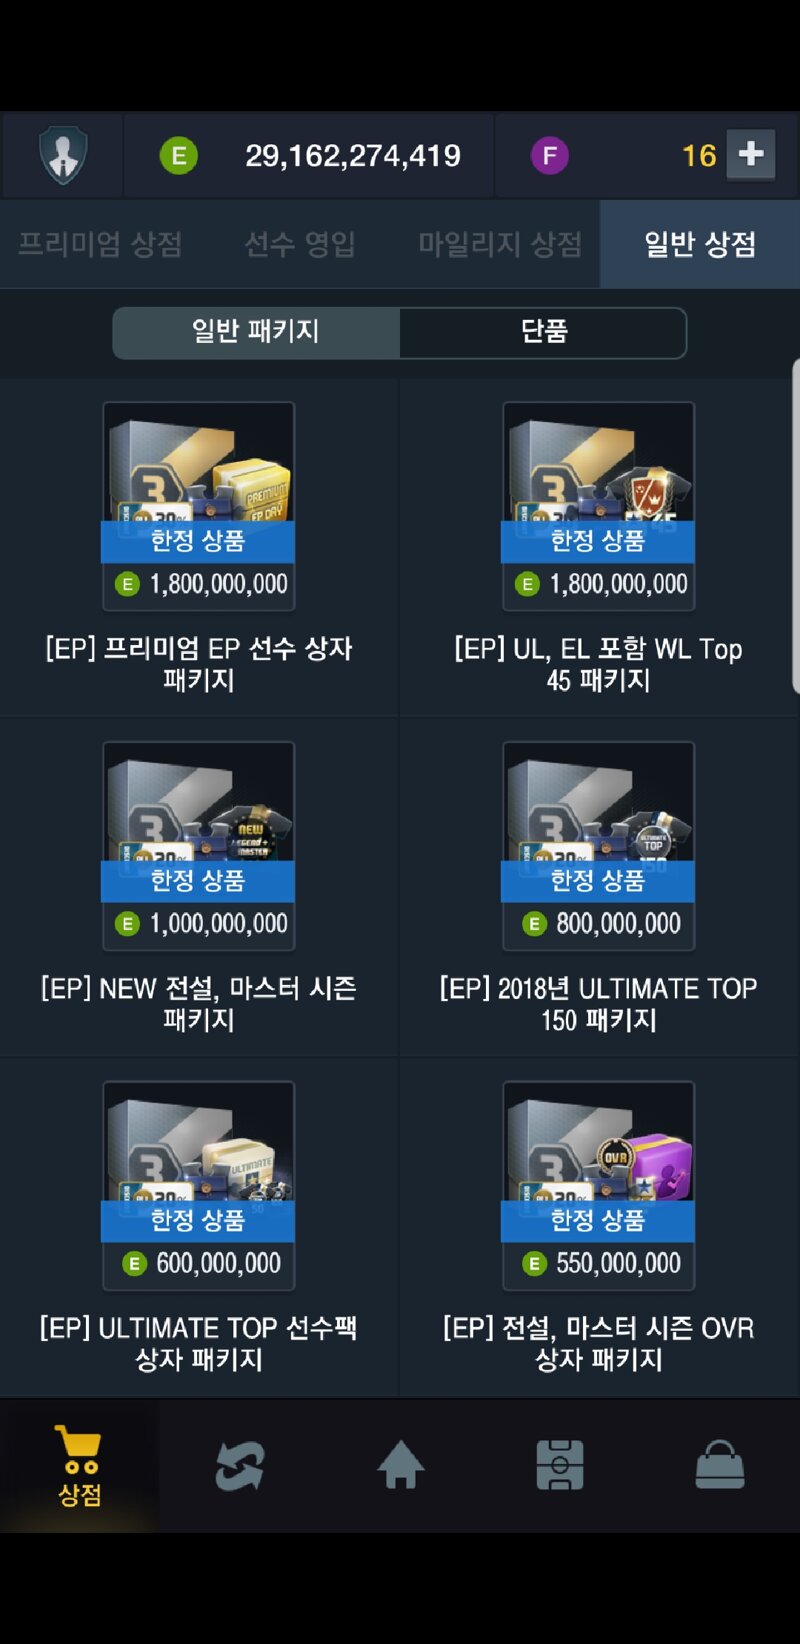800x1644 pixels.
Task: Buy 프리미엄 EP 선수 상자 패키지 for 1,800,000,000
Action: [x=199, y=584]
